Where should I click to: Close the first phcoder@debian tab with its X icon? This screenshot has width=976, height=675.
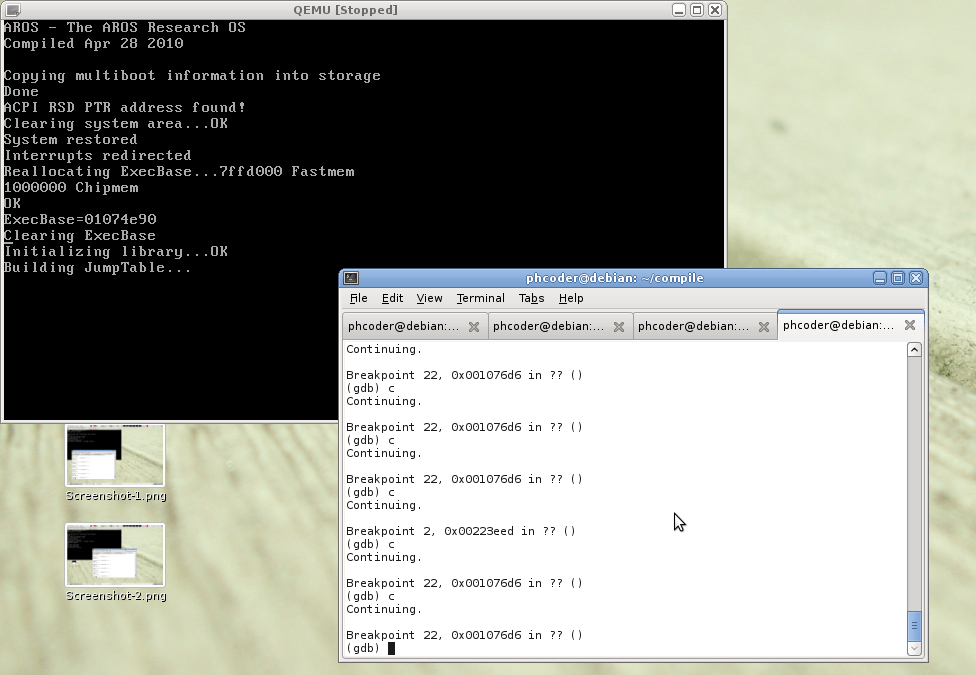point(474,325)
